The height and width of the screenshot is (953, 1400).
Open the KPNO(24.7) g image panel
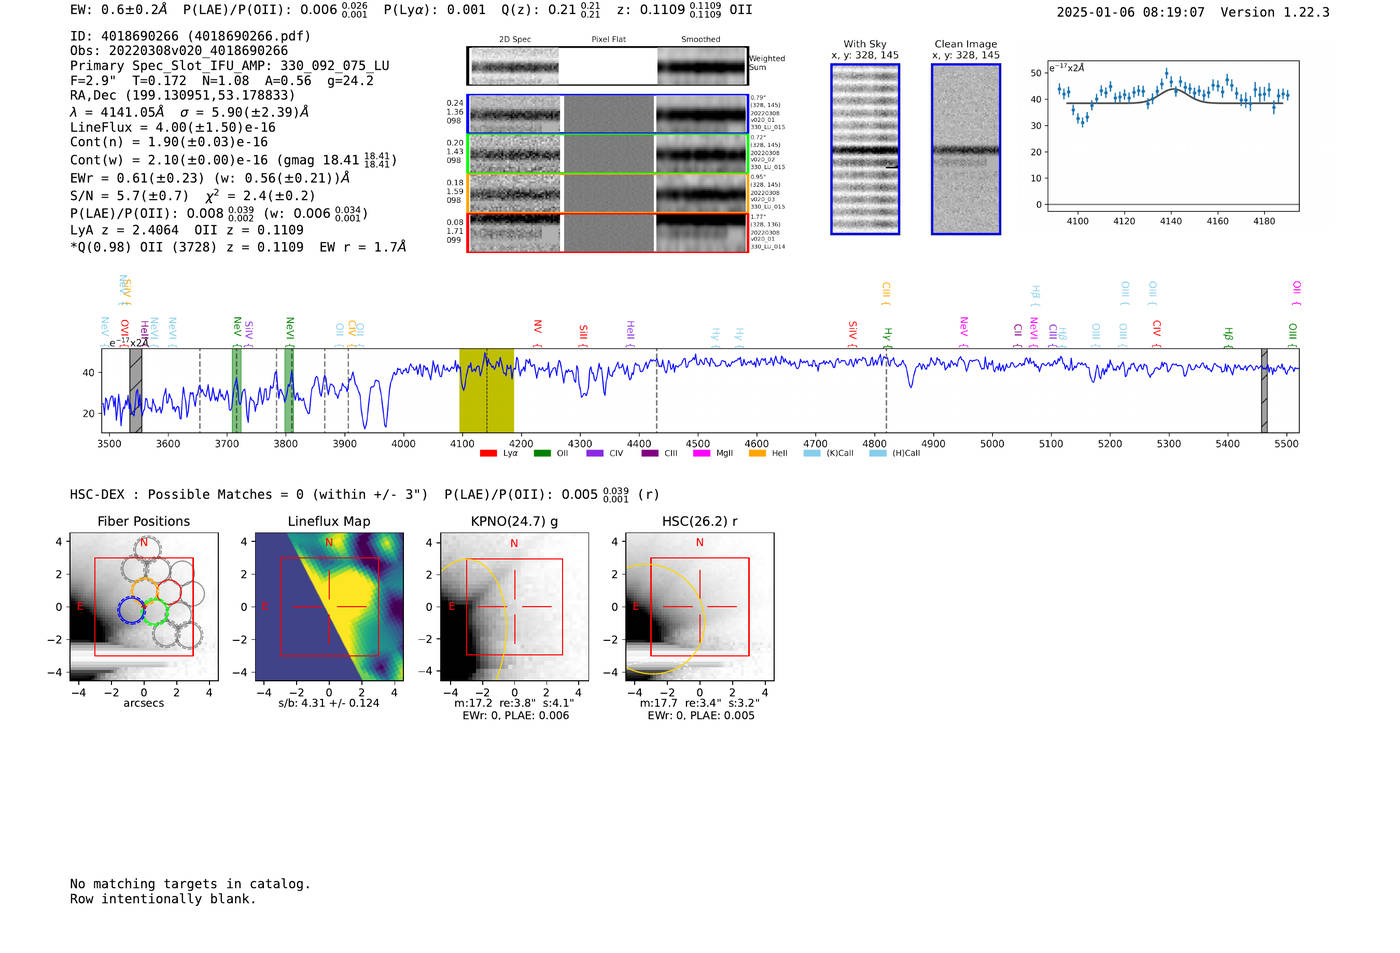[x=514, y=606]
